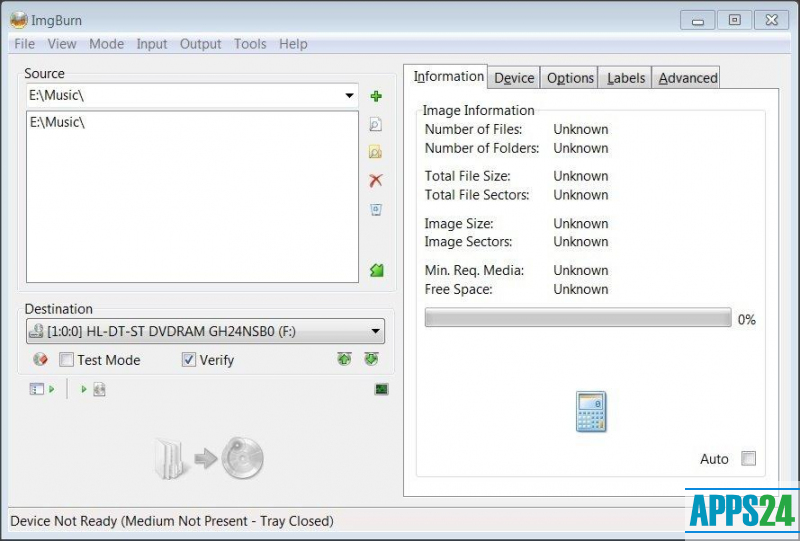The height and width of the screenshot is (541, 800).
Task: Click the Total File Size label
Action: pyautogui.click(x=467, y=176)
